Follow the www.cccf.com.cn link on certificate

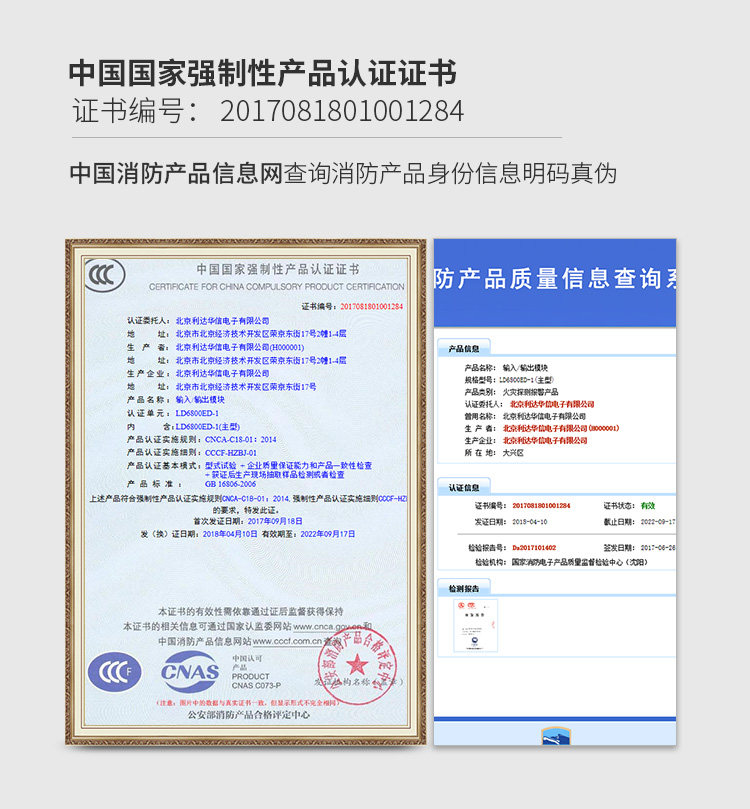click(x=287, y=641)
